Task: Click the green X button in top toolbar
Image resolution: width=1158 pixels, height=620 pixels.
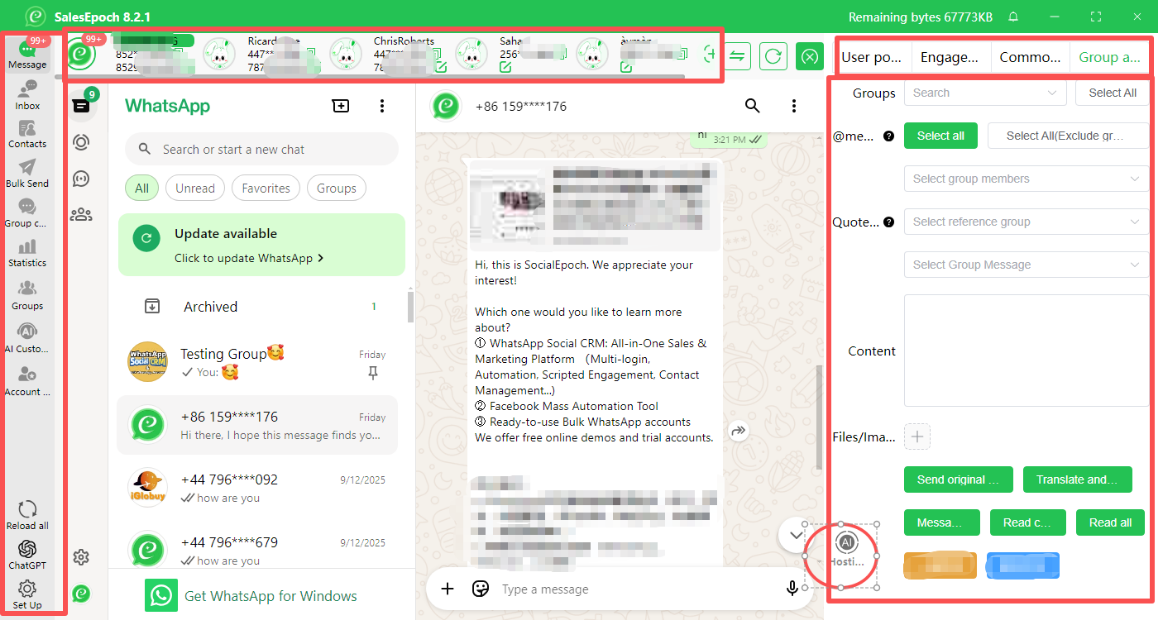Action: (x=809, y=56)
